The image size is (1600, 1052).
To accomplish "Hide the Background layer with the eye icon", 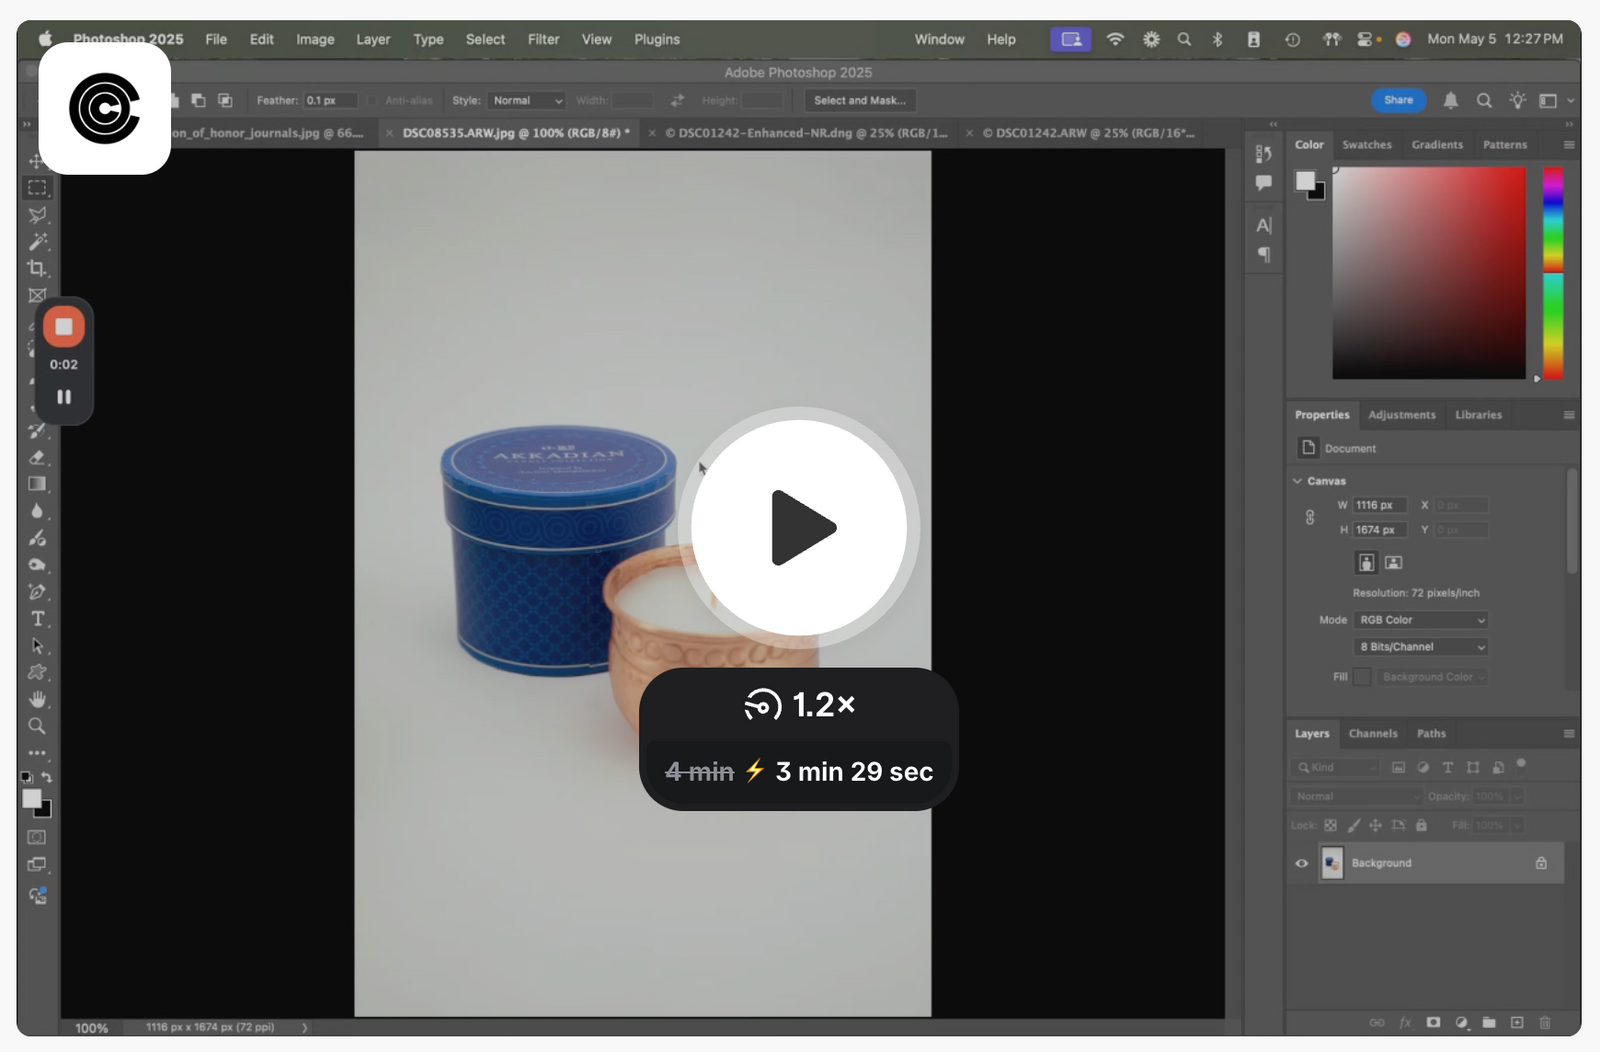I will (x=1301, y=863).
